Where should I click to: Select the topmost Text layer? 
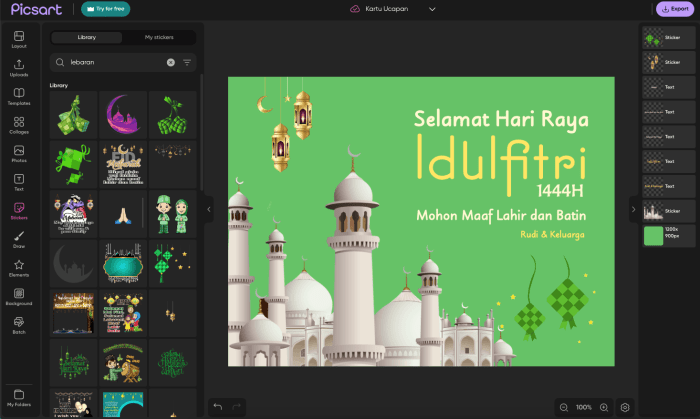click(x=668, y=87)
